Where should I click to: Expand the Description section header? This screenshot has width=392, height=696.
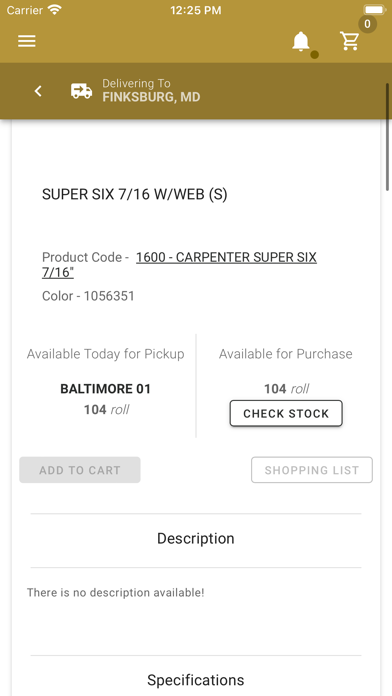pos(196,538)
